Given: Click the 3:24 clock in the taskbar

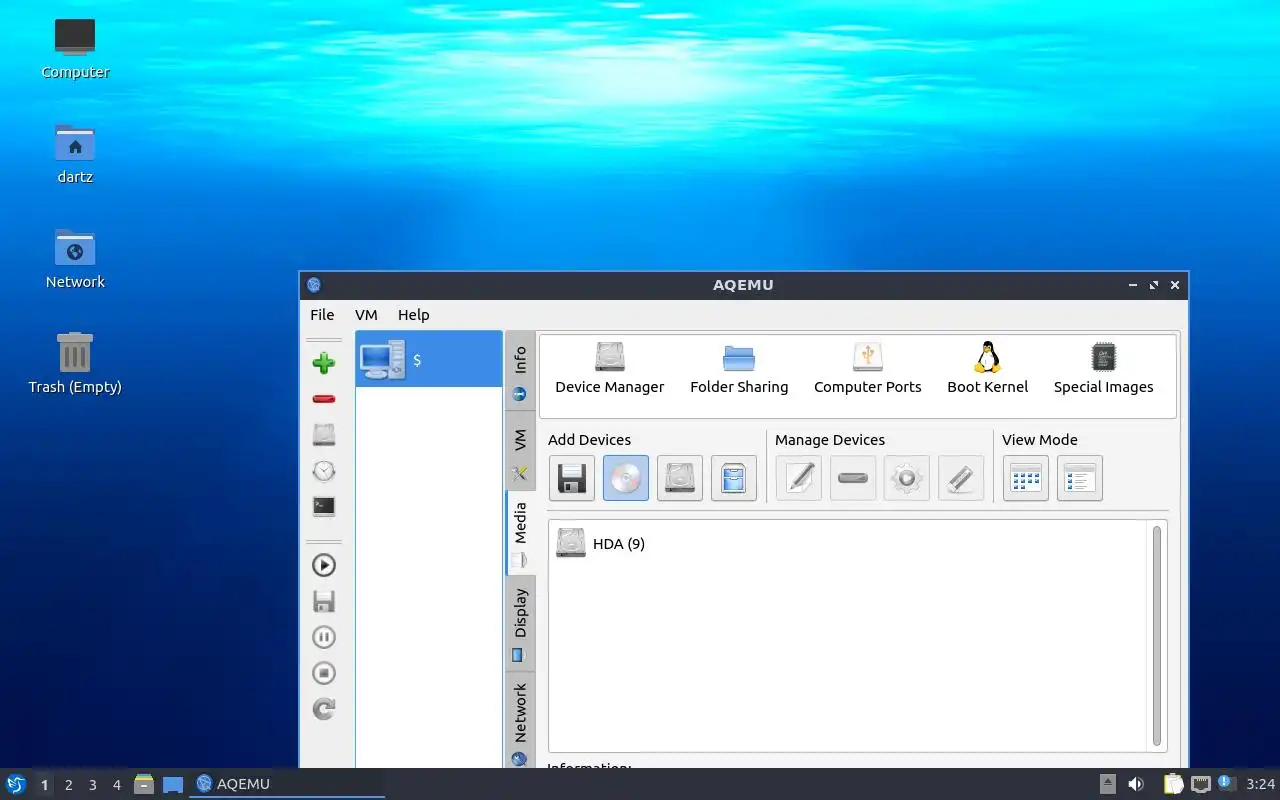Looking at the screenshot, I should (x=1261, y=784).
